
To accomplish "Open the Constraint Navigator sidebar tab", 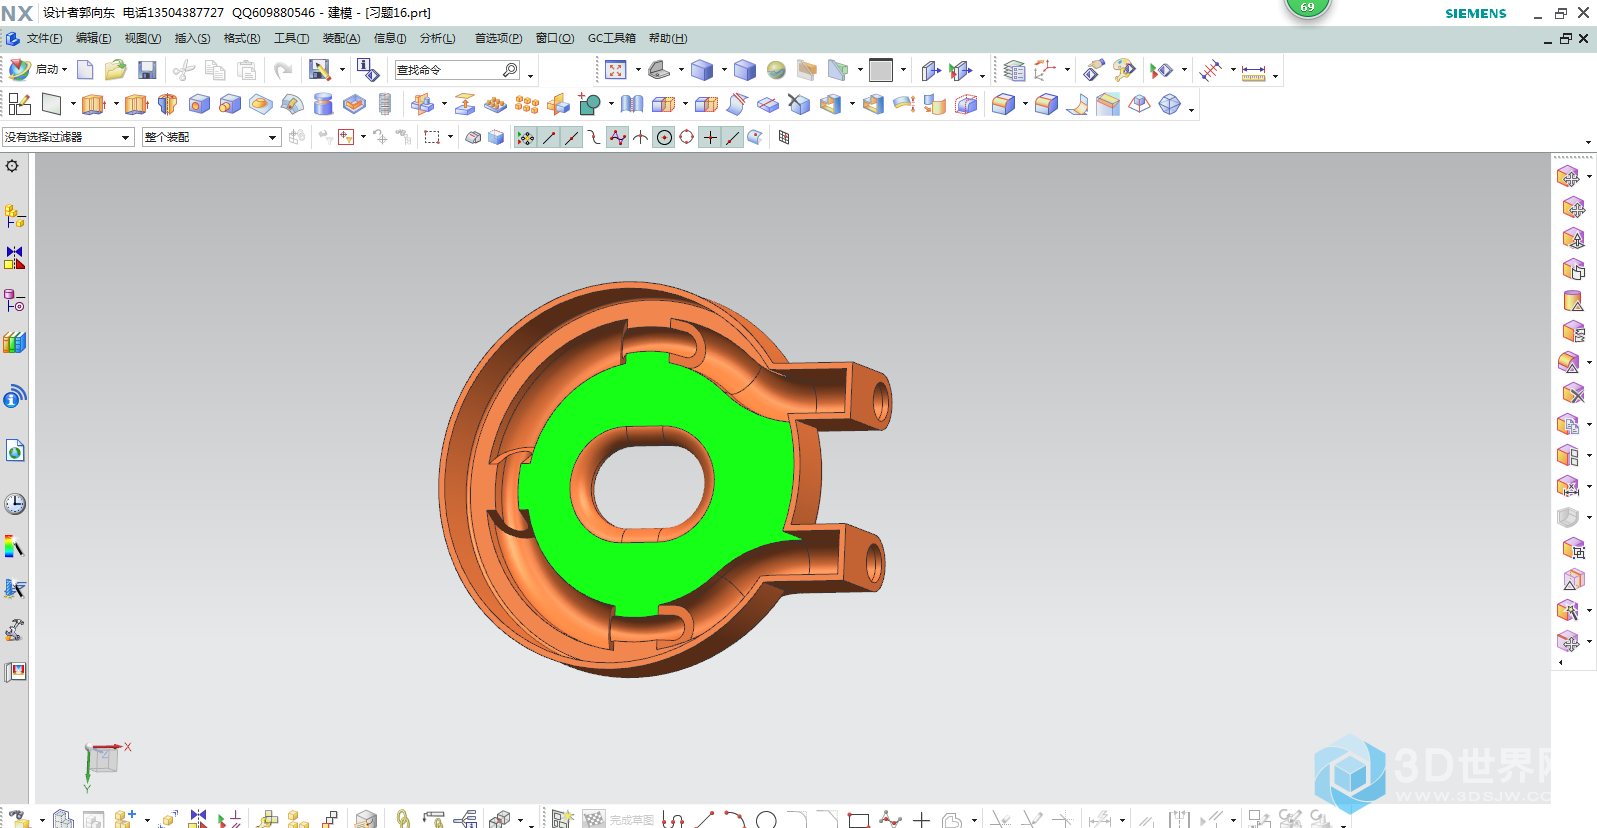I will point(14,258).
